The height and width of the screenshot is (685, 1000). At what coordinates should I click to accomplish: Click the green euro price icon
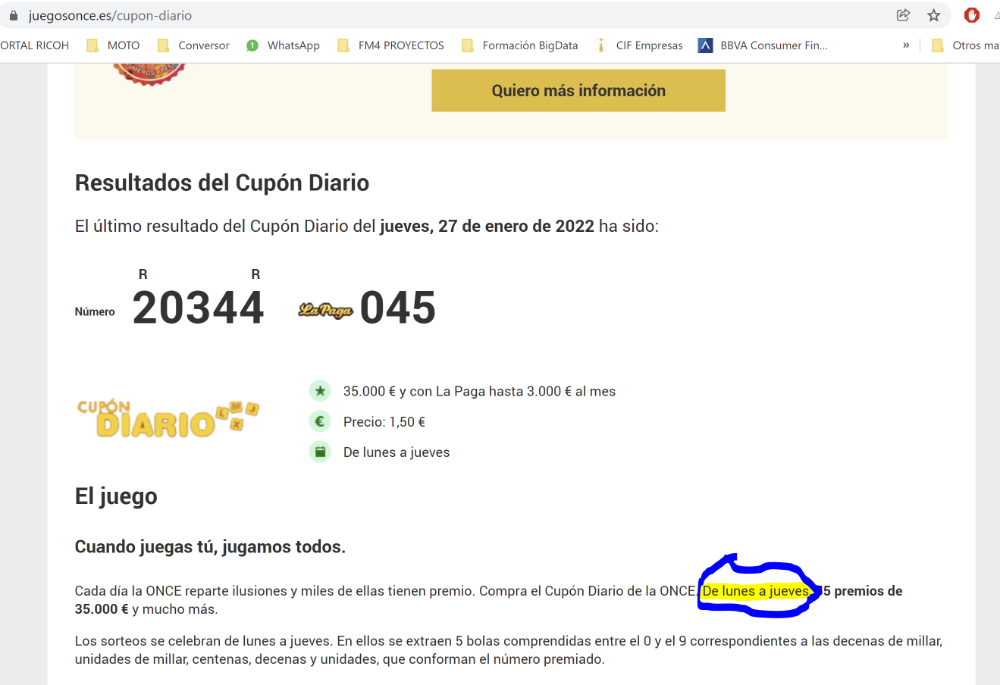click(320, 422)
